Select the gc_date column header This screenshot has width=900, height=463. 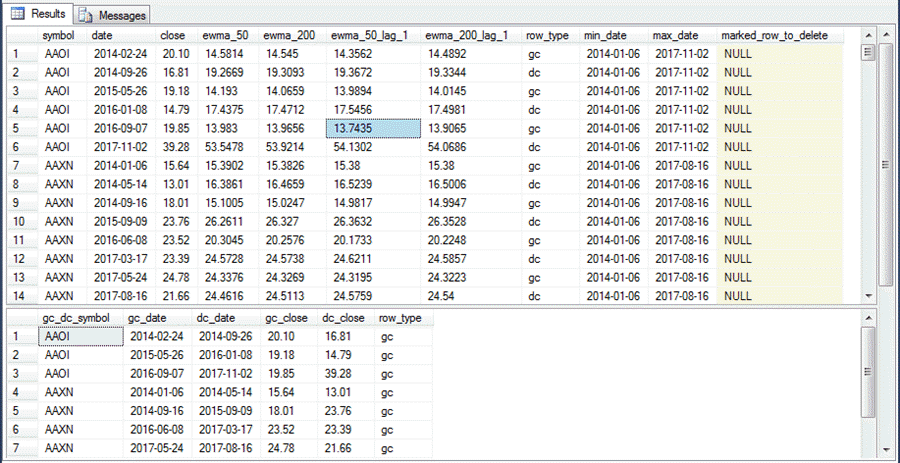[158, 318]
